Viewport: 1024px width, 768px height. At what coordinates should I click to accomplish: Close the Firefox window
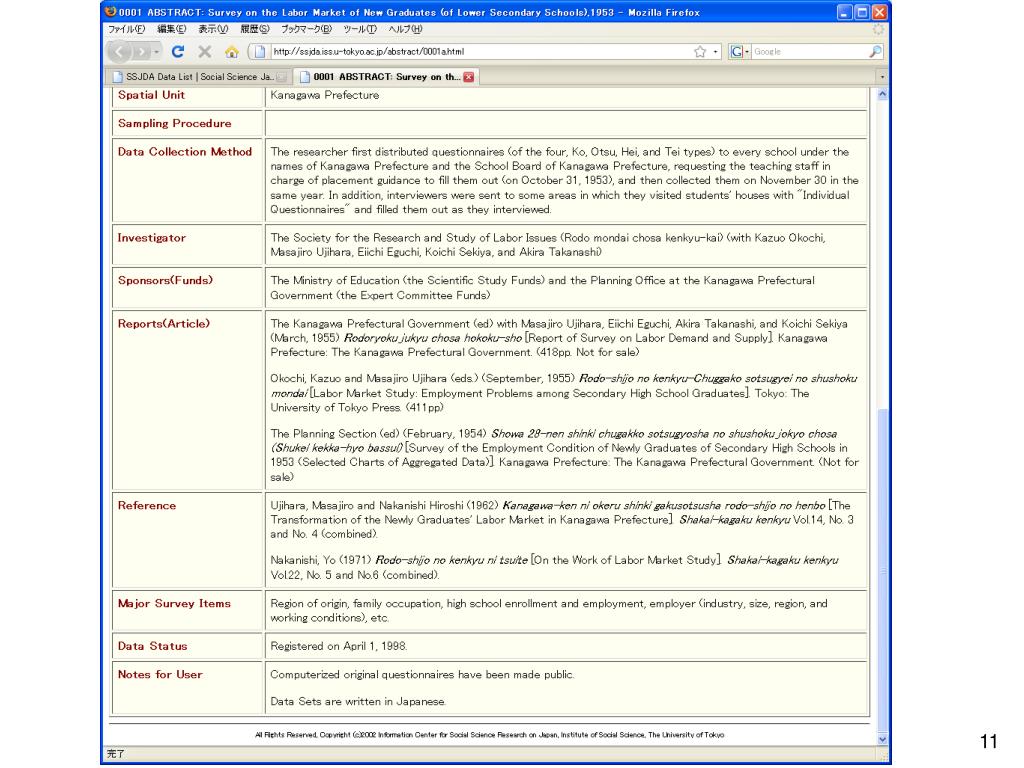click(x=880, y=12)
